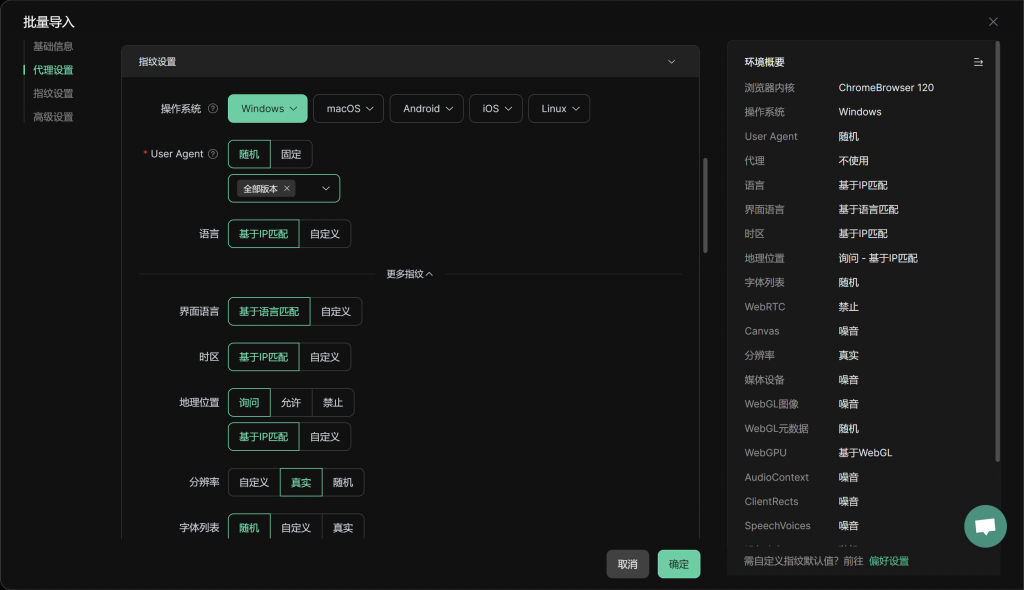The width and height of the screenshot is (1024, 590).
Task: Expand User Agent version select box
Action: point(326,188)
